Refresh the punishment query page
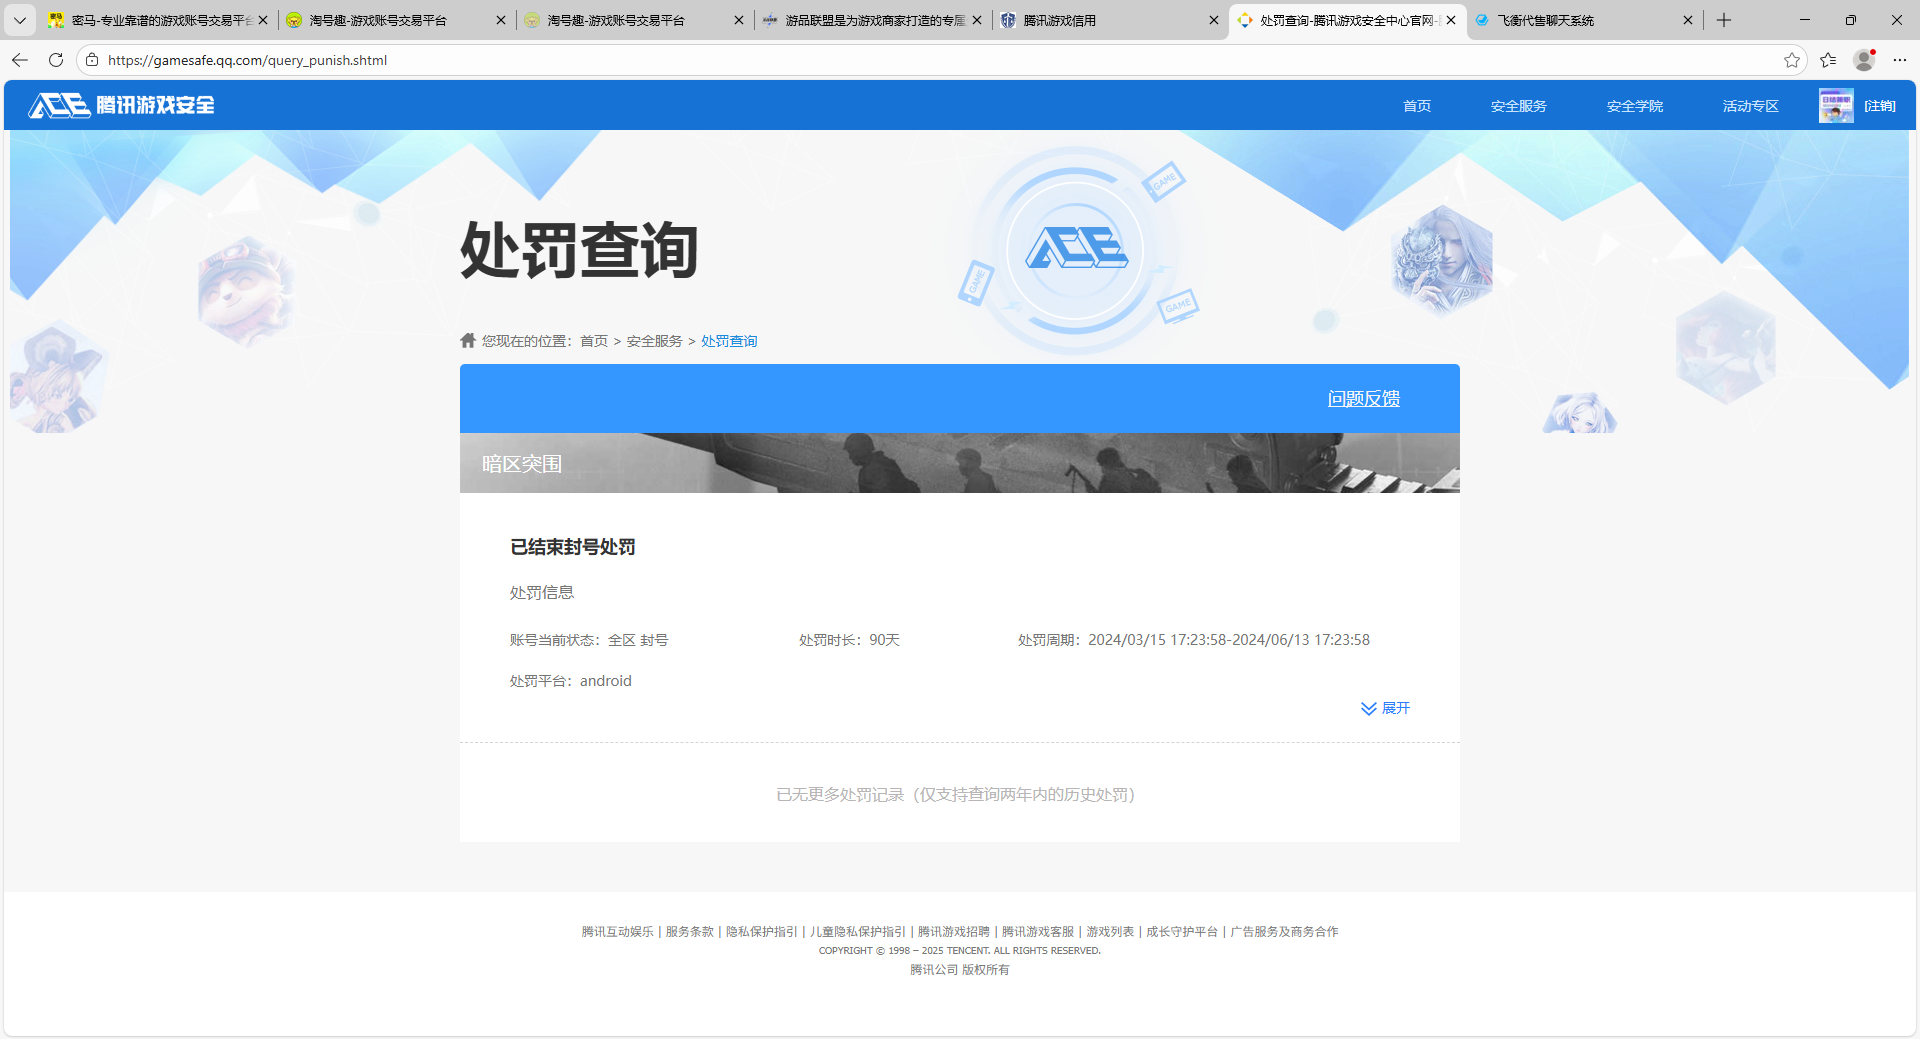1920x1039 pixels. click(x=55, y=60)
